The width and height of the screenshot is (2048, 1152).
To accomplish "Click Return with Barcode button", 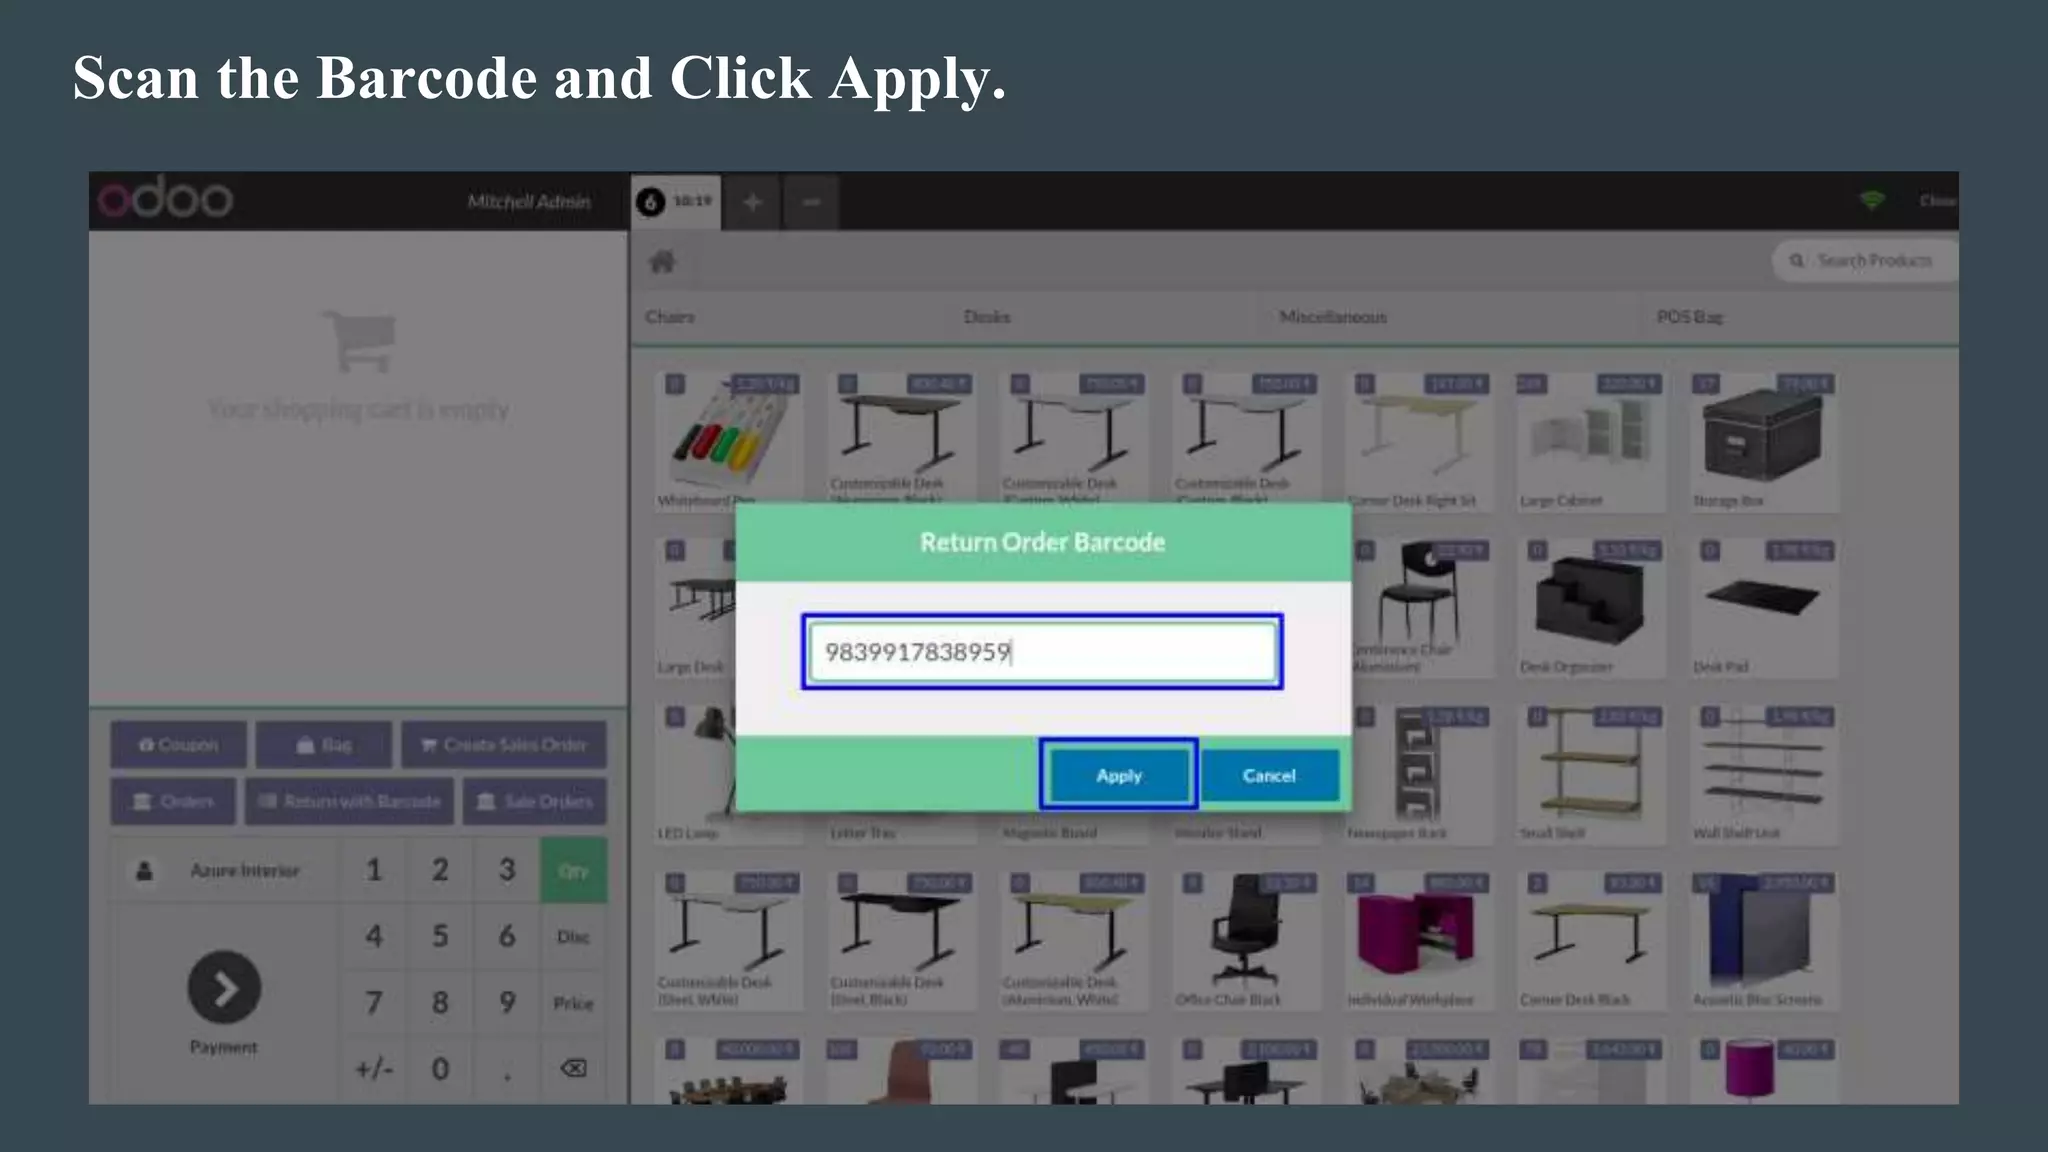I will click(350, 801).
